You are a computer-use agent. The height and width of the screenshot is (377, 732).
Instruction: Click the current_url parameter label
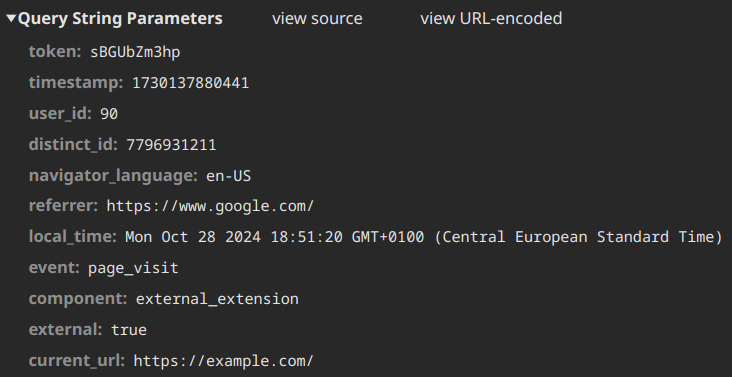point(77,361)
